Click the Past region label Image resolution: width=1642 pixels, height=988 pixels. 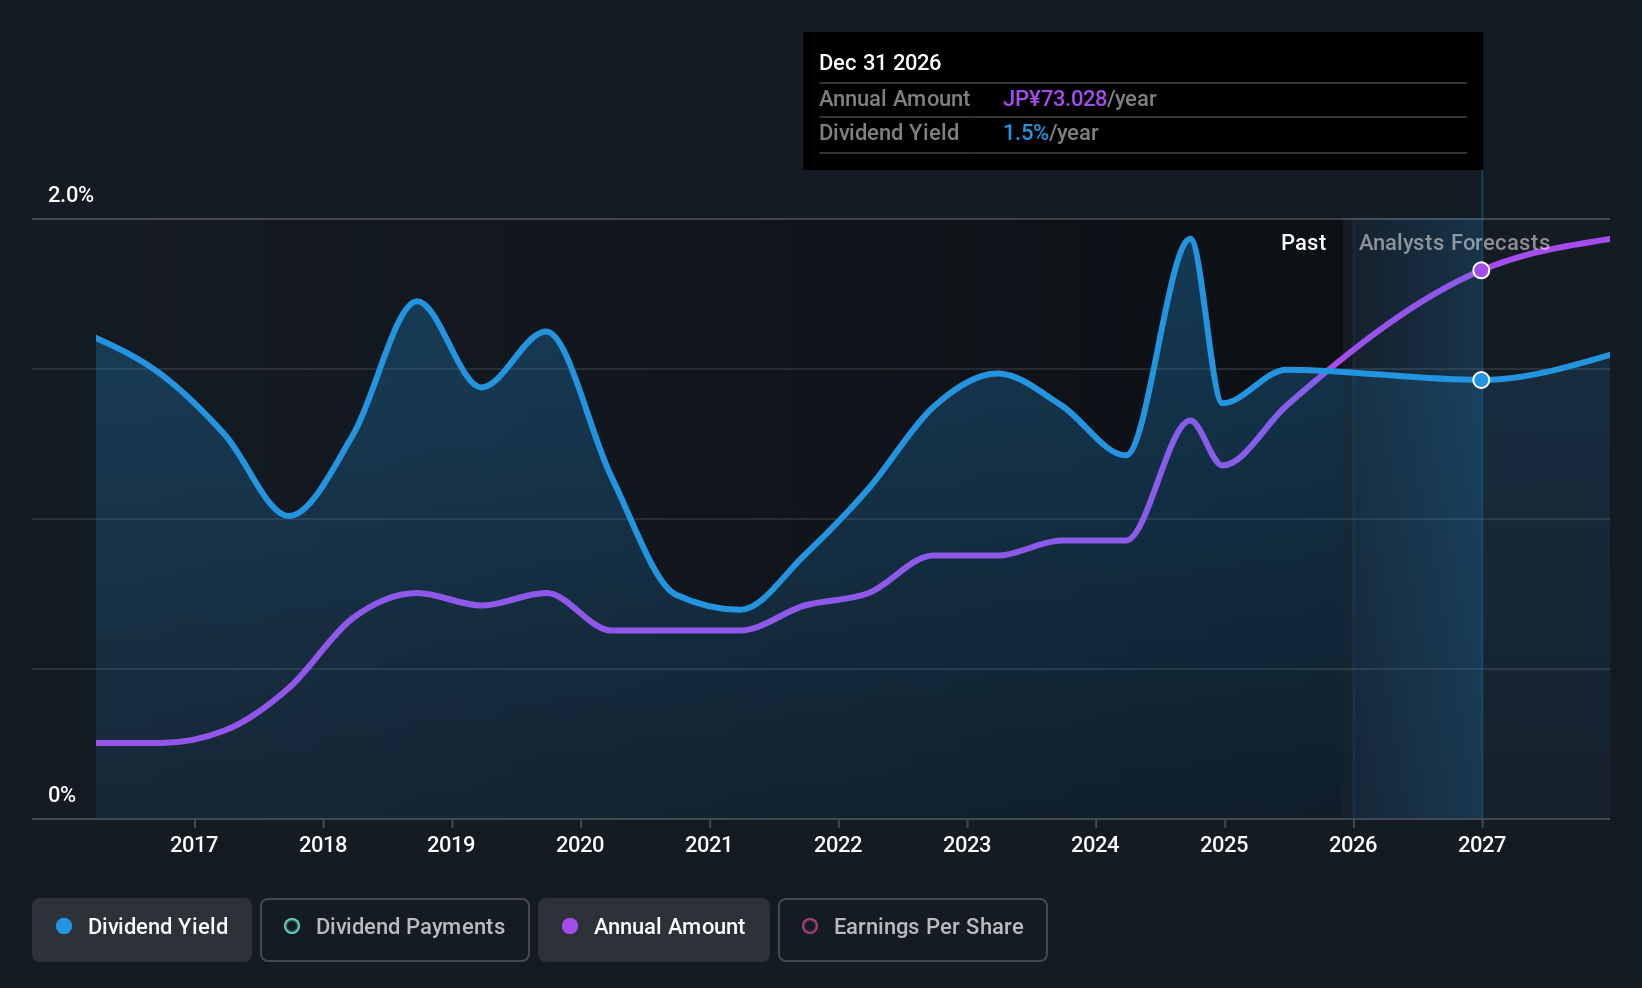coord(1303,243)
